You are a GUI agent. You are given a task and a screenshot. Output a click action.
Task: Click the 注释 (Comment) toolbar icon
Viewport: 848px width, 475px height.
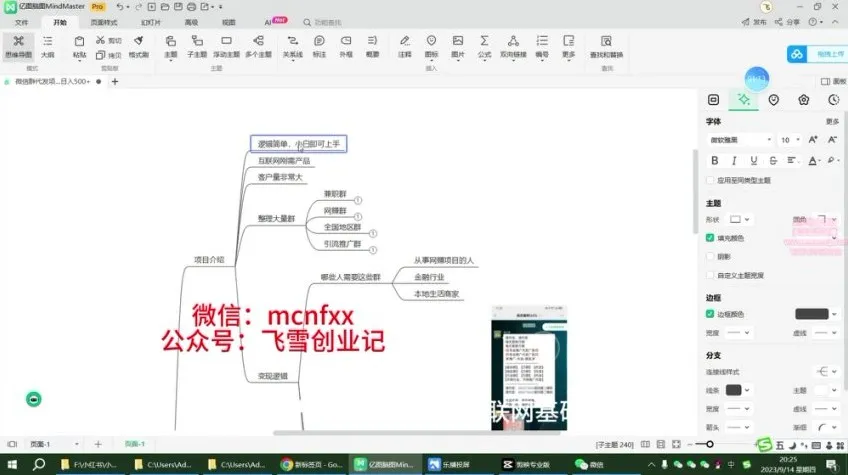pos(405,45)
